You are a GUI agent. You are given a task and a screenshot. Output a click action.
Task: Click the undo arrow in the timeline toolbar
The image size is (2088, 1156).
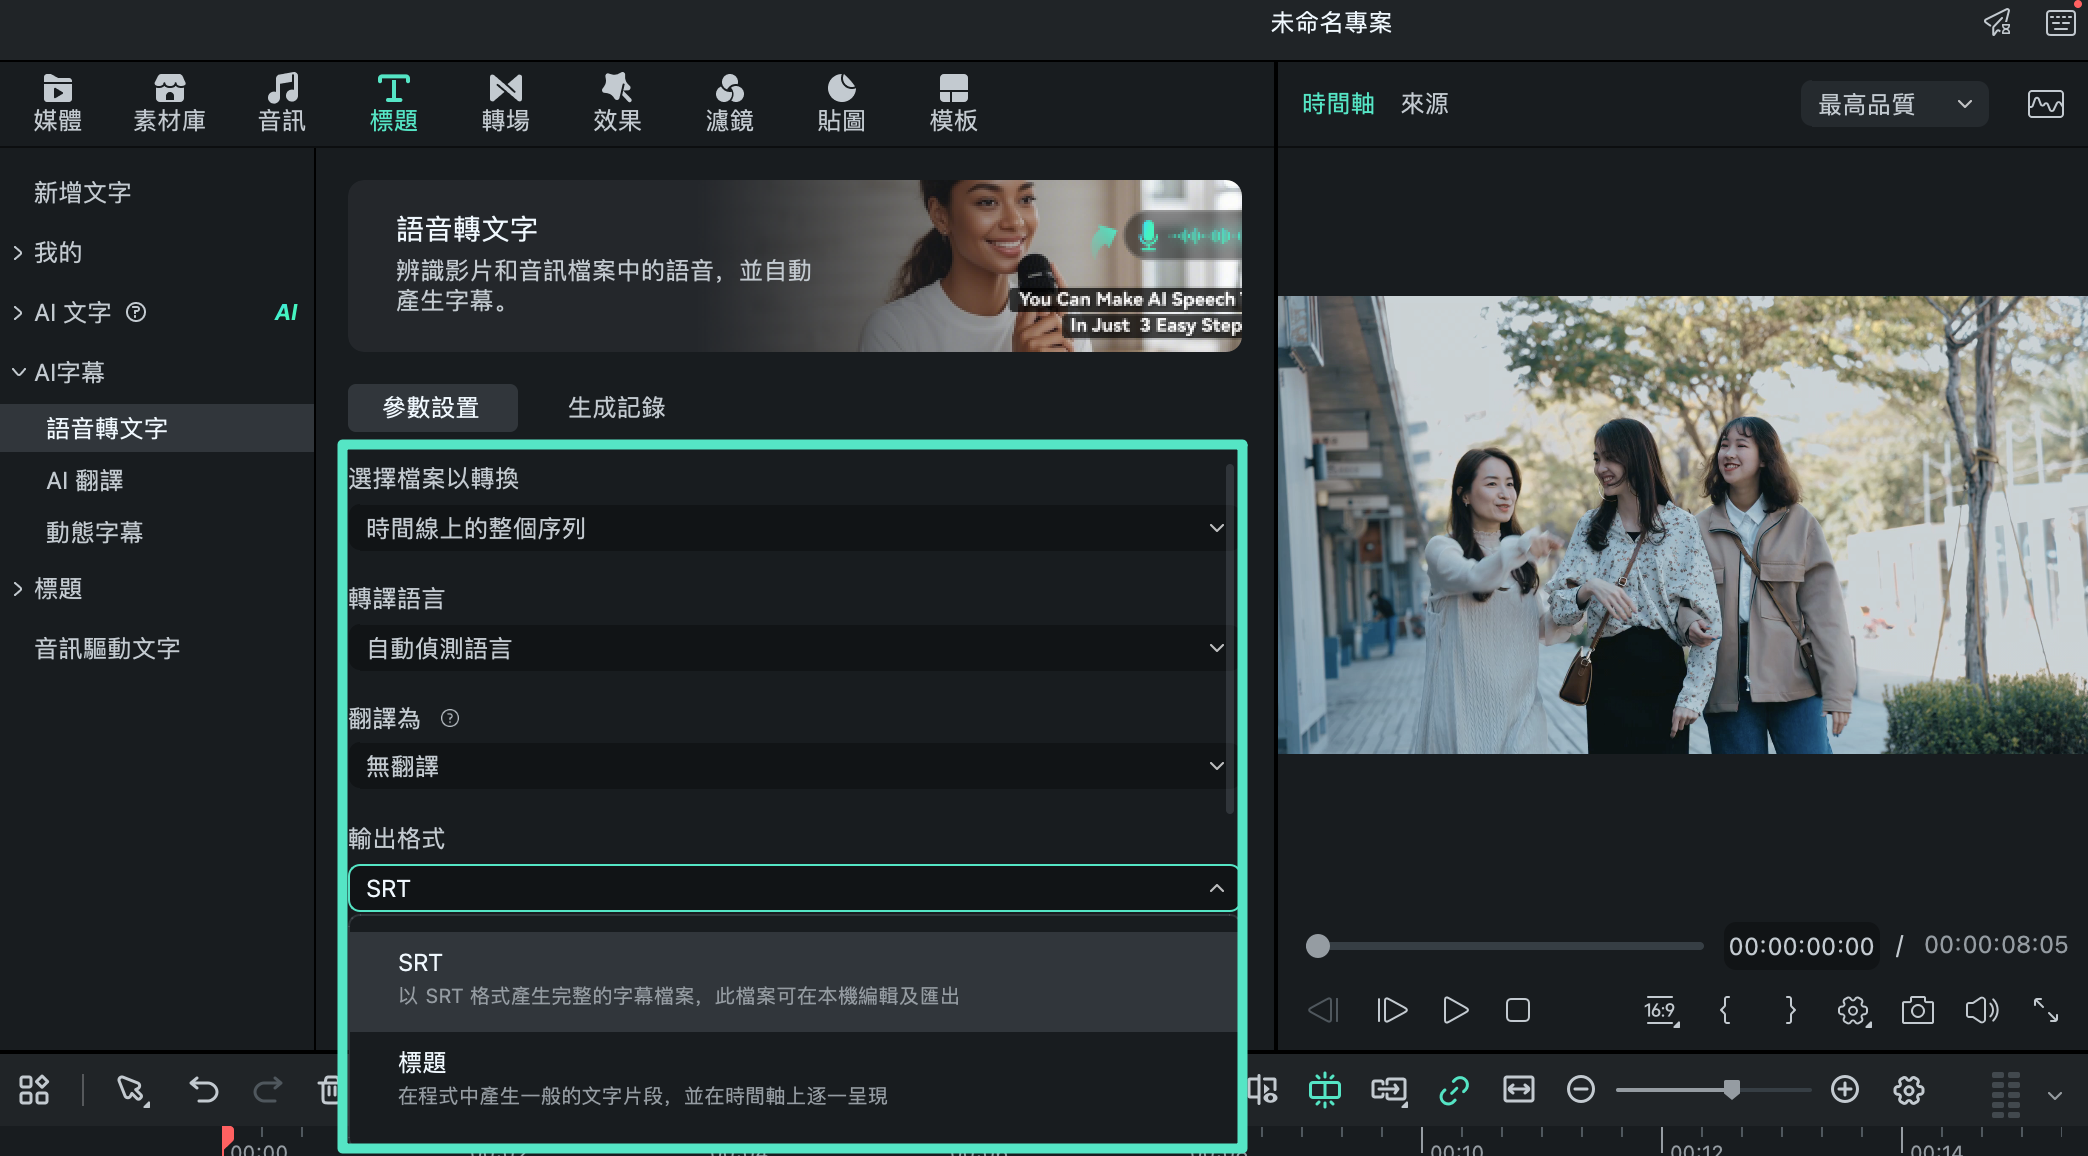coord(204,1089)
